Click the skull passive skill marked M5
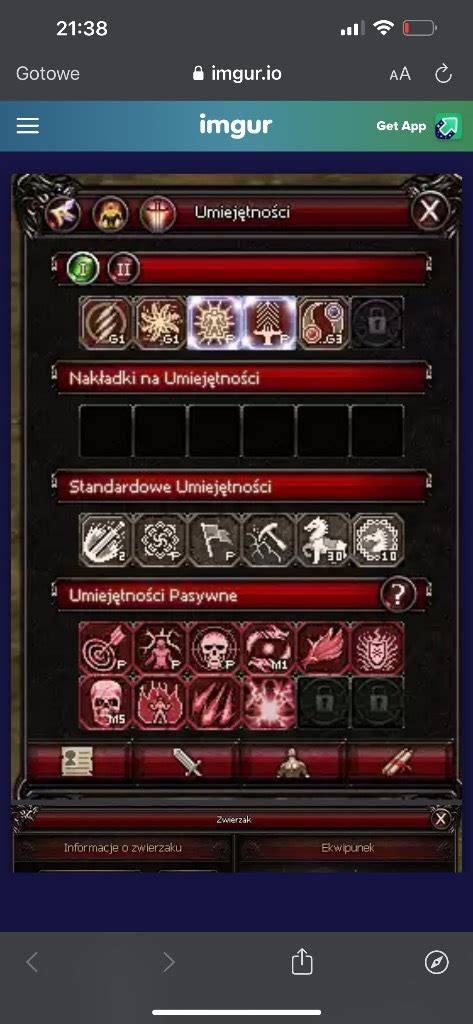473x1024 pixels. coord(106,703)
